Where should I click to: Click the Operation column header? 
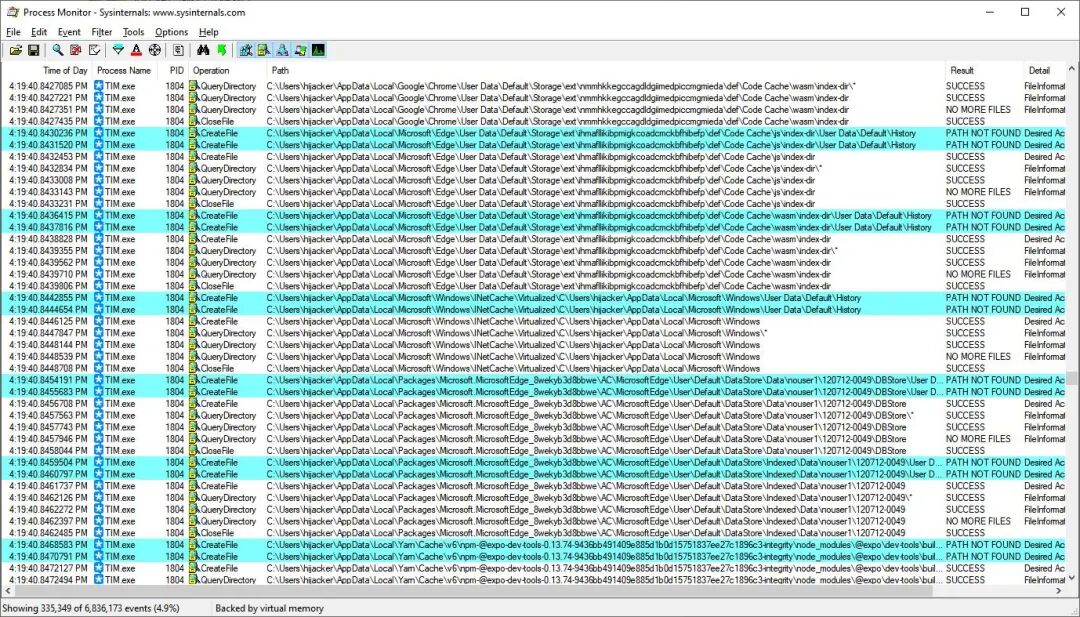coord(227,70)
